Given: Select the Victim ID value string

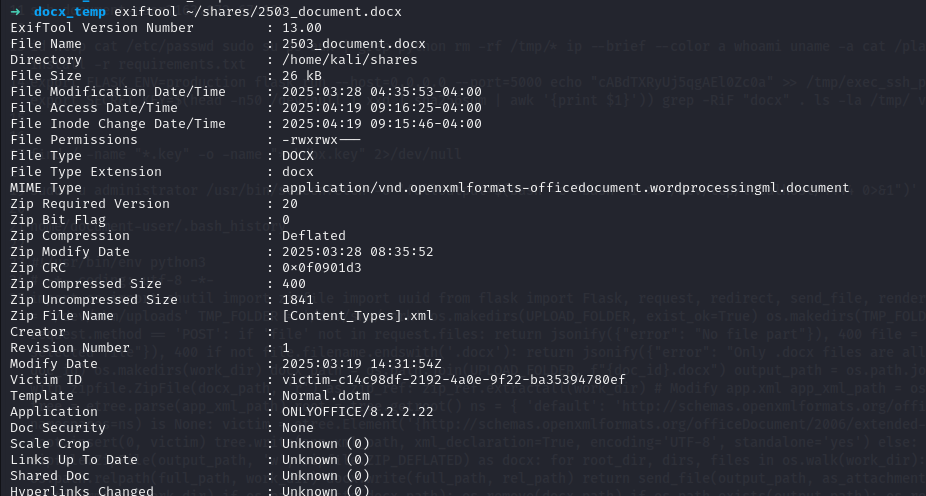Looking at the screenshot, I should point(454,379).
